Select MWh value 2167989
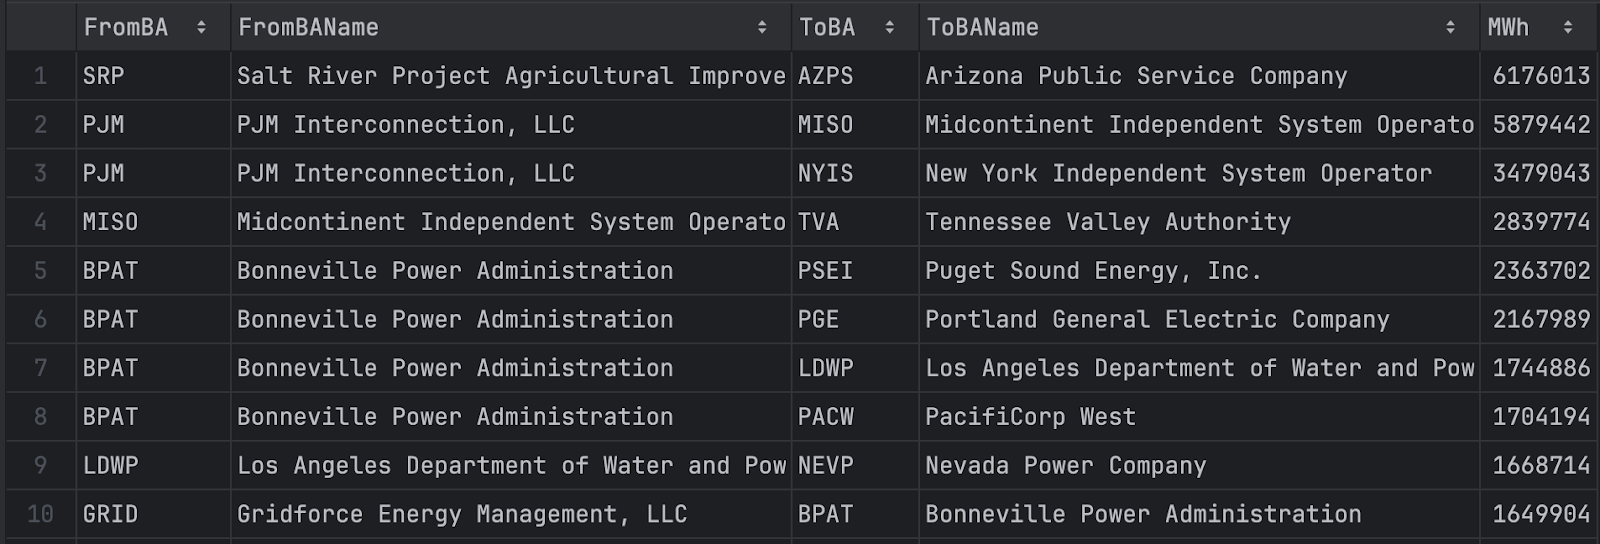Screen dimensions: 1600x544 (x=1540, y=320)
